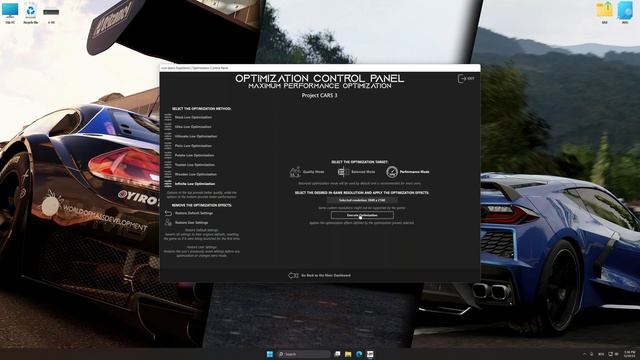Expand the system tray hidden icons chevron
This screenshot has width=640, height=360.
point(585,354)
